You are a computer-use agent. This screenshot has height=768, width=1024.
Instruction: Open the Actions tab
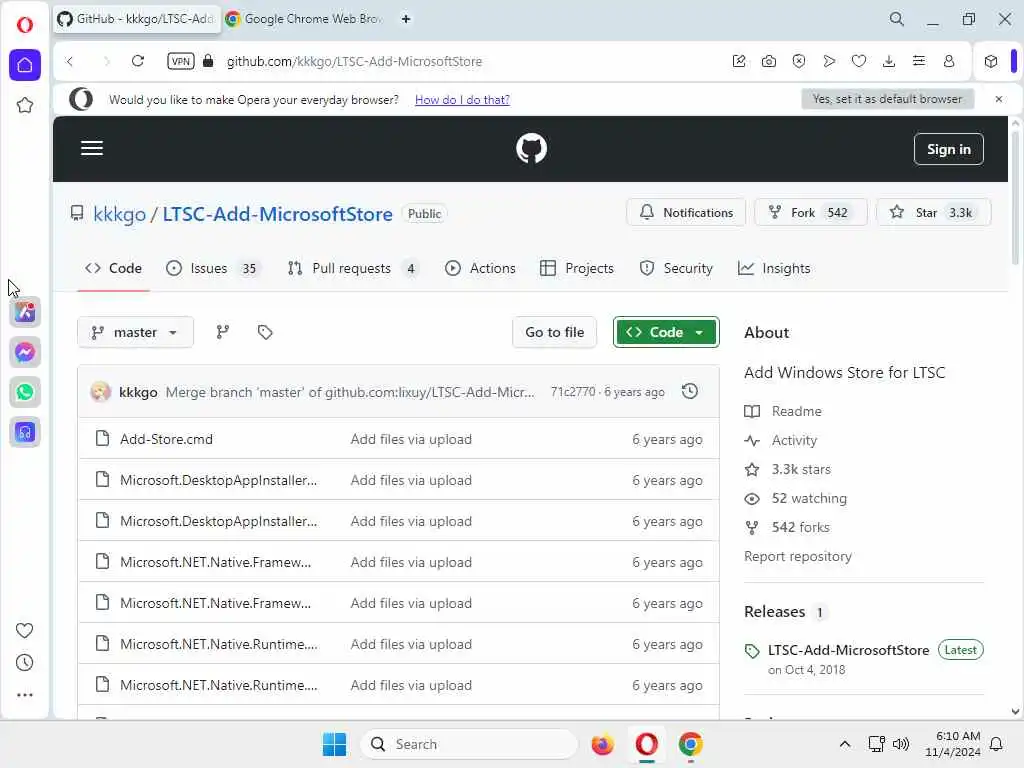pos(480,268)
